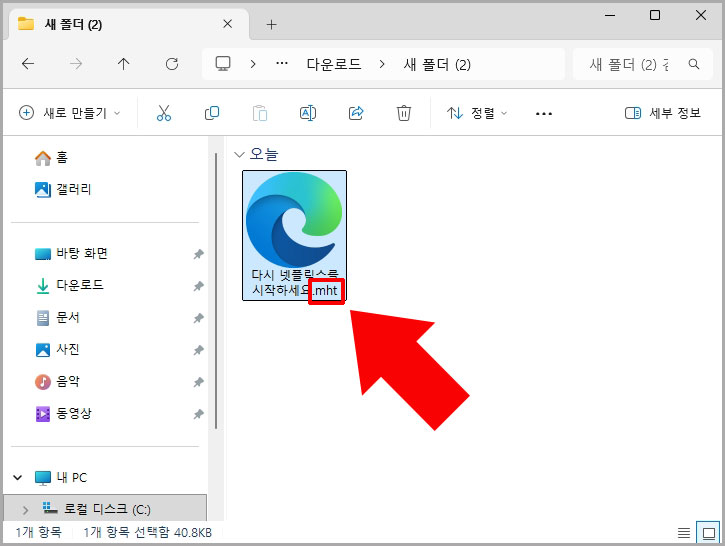Click the 1개 항목 status bar text
The width and height of the screenshot is (725, 546).
tap(38, 533)
